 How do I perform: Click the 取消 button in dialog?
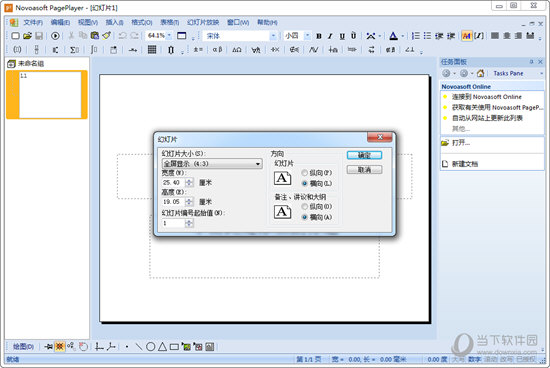coord(364,170)
